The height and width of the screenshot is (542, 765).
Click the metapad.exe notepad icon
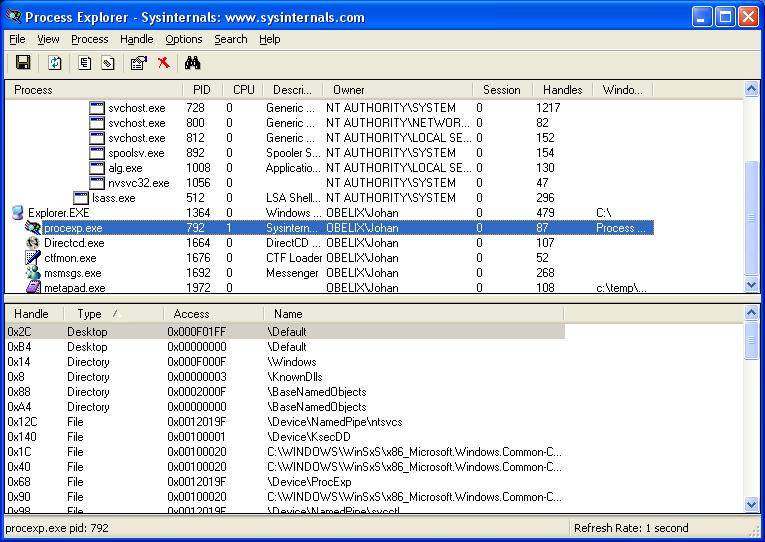click(x=33, y=287)
